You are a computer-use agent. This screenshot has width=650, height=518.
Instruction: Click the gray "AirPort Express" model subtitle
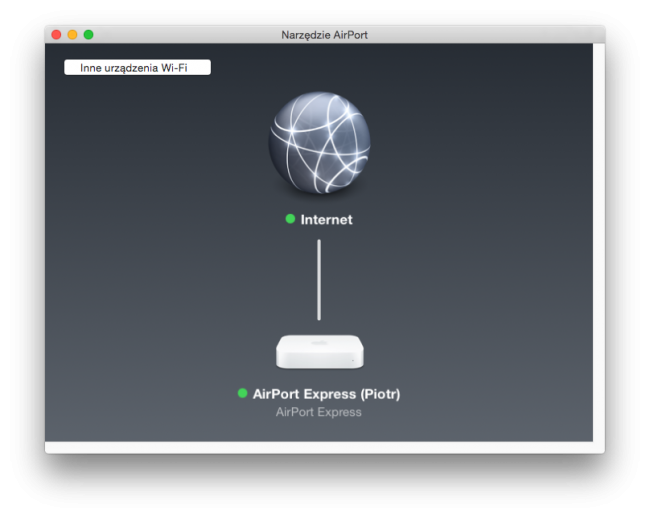318,412
